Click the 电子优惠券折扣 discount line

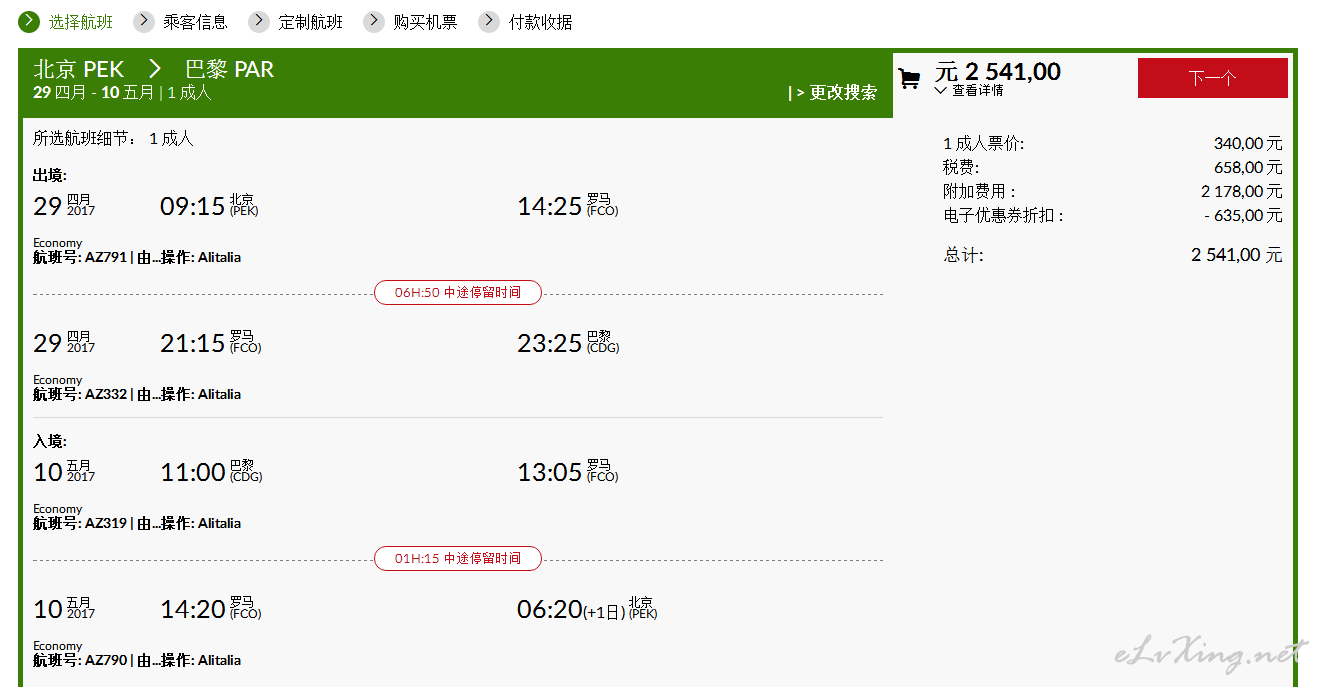point(1004,215)
